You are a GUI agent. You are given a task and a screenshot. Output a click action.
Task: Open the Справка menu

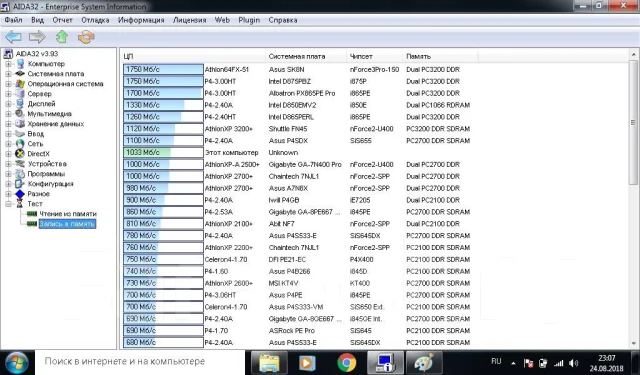[x=282, y=20]
